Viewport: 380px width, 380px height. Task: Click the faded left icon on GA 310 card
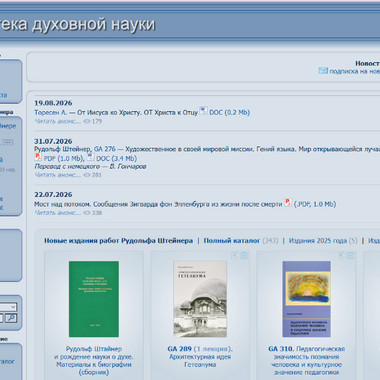click(x=341, y=256)
